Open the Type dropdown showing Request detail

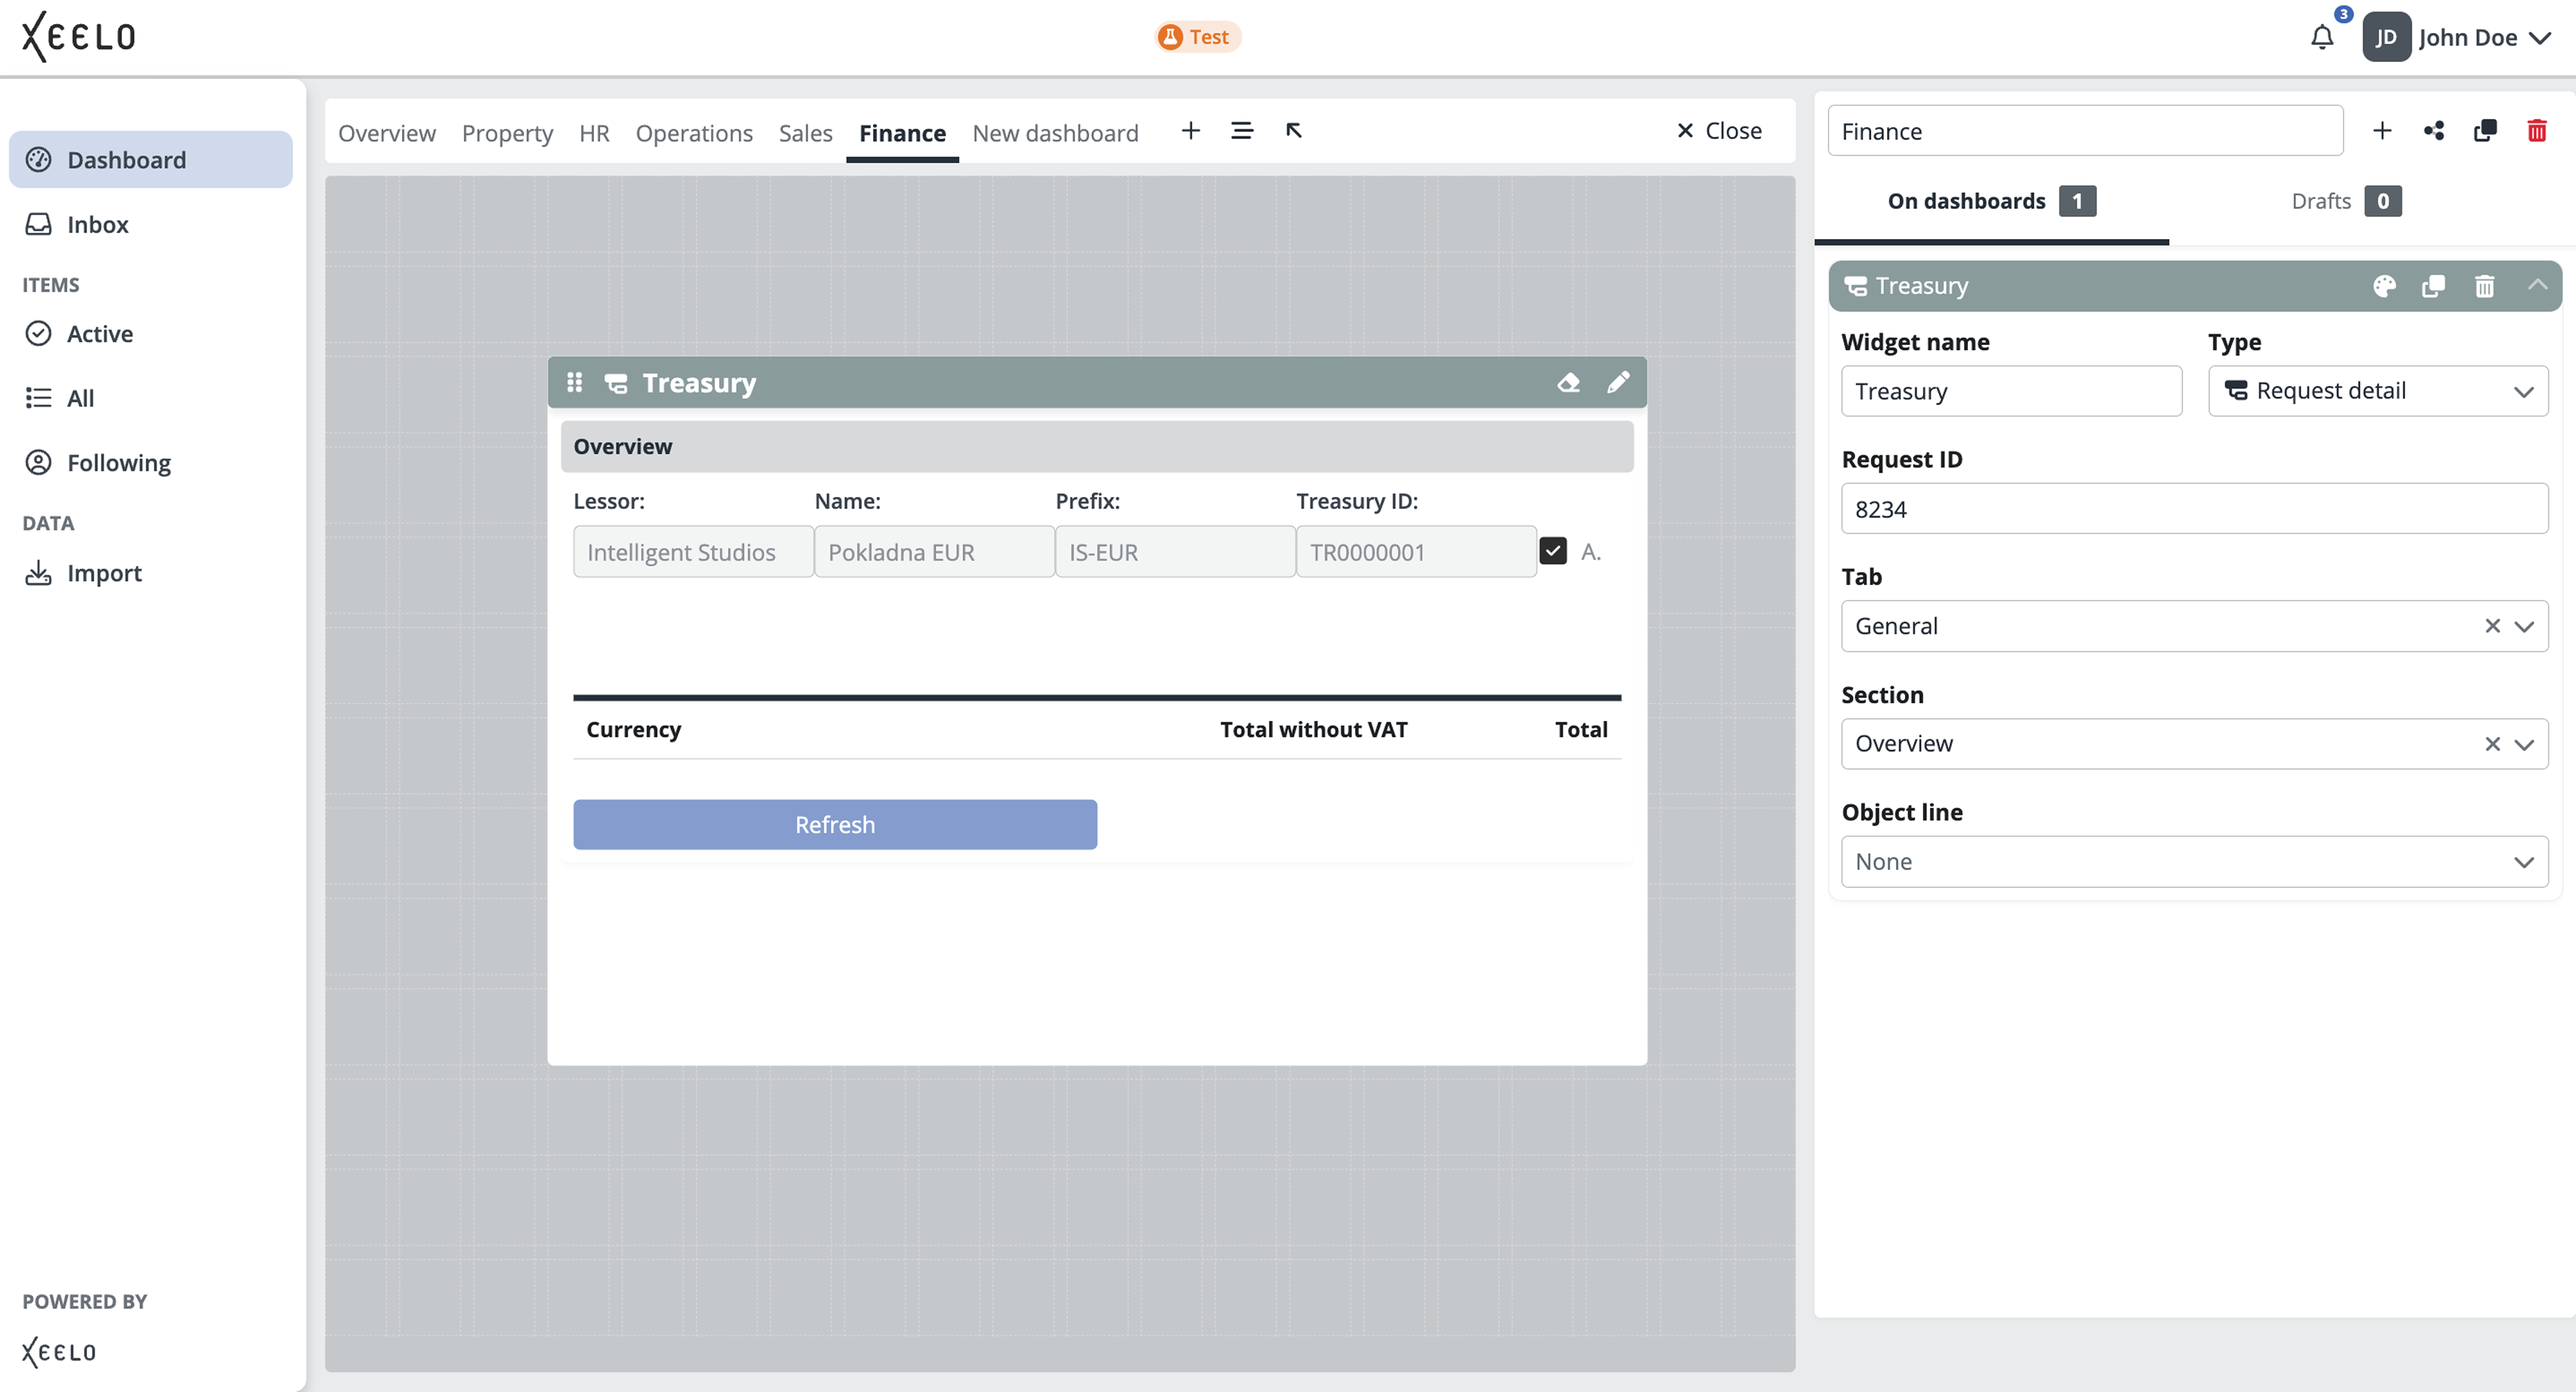[2377, 391]
